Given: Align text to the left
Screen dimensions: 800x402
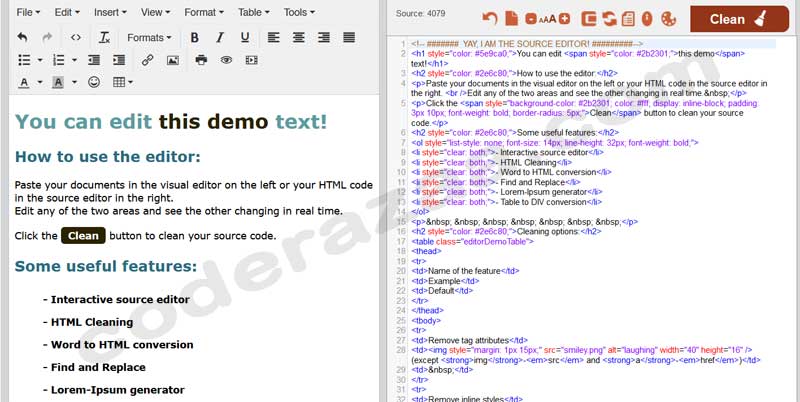Looking at the screenshot, I should click(273, 37).
